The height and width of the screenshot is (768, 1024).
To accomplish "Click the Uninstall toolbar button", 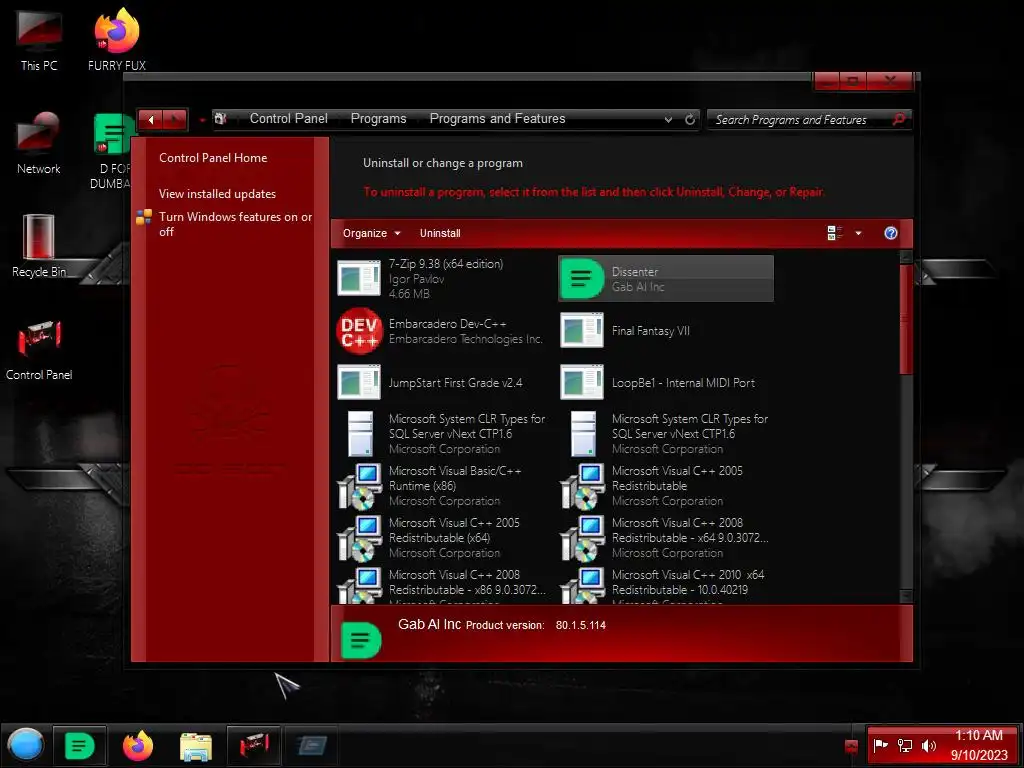I will click(440, 233).
